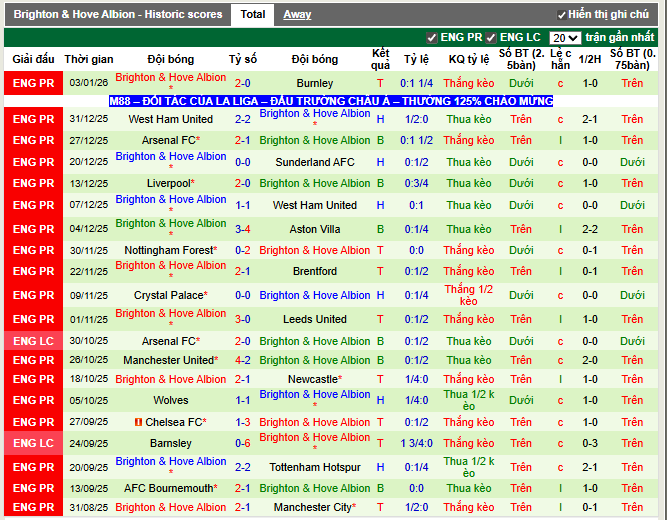Select the ENG LC label on 24/09/25 row
This screenshot has height=520, width=667.
34,443
